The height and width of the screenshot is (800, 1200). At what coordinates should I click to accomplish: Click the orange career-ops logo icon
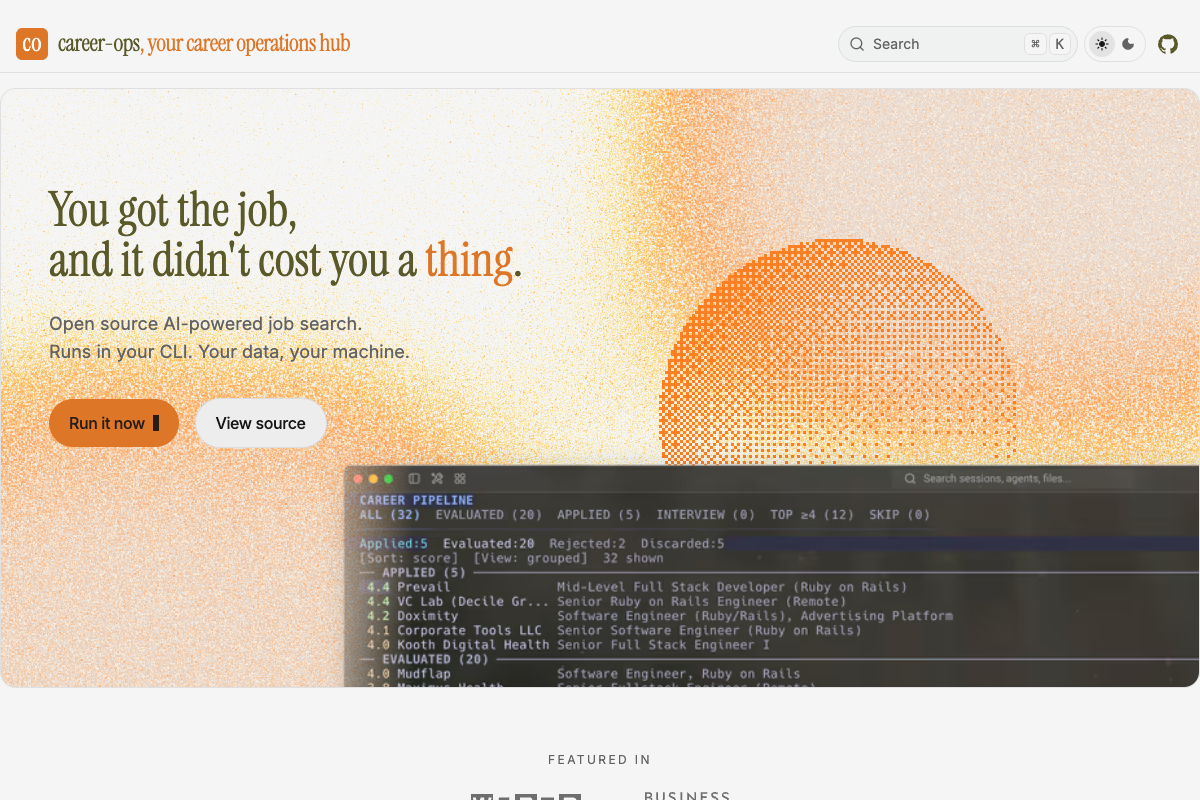pos(32,44)
